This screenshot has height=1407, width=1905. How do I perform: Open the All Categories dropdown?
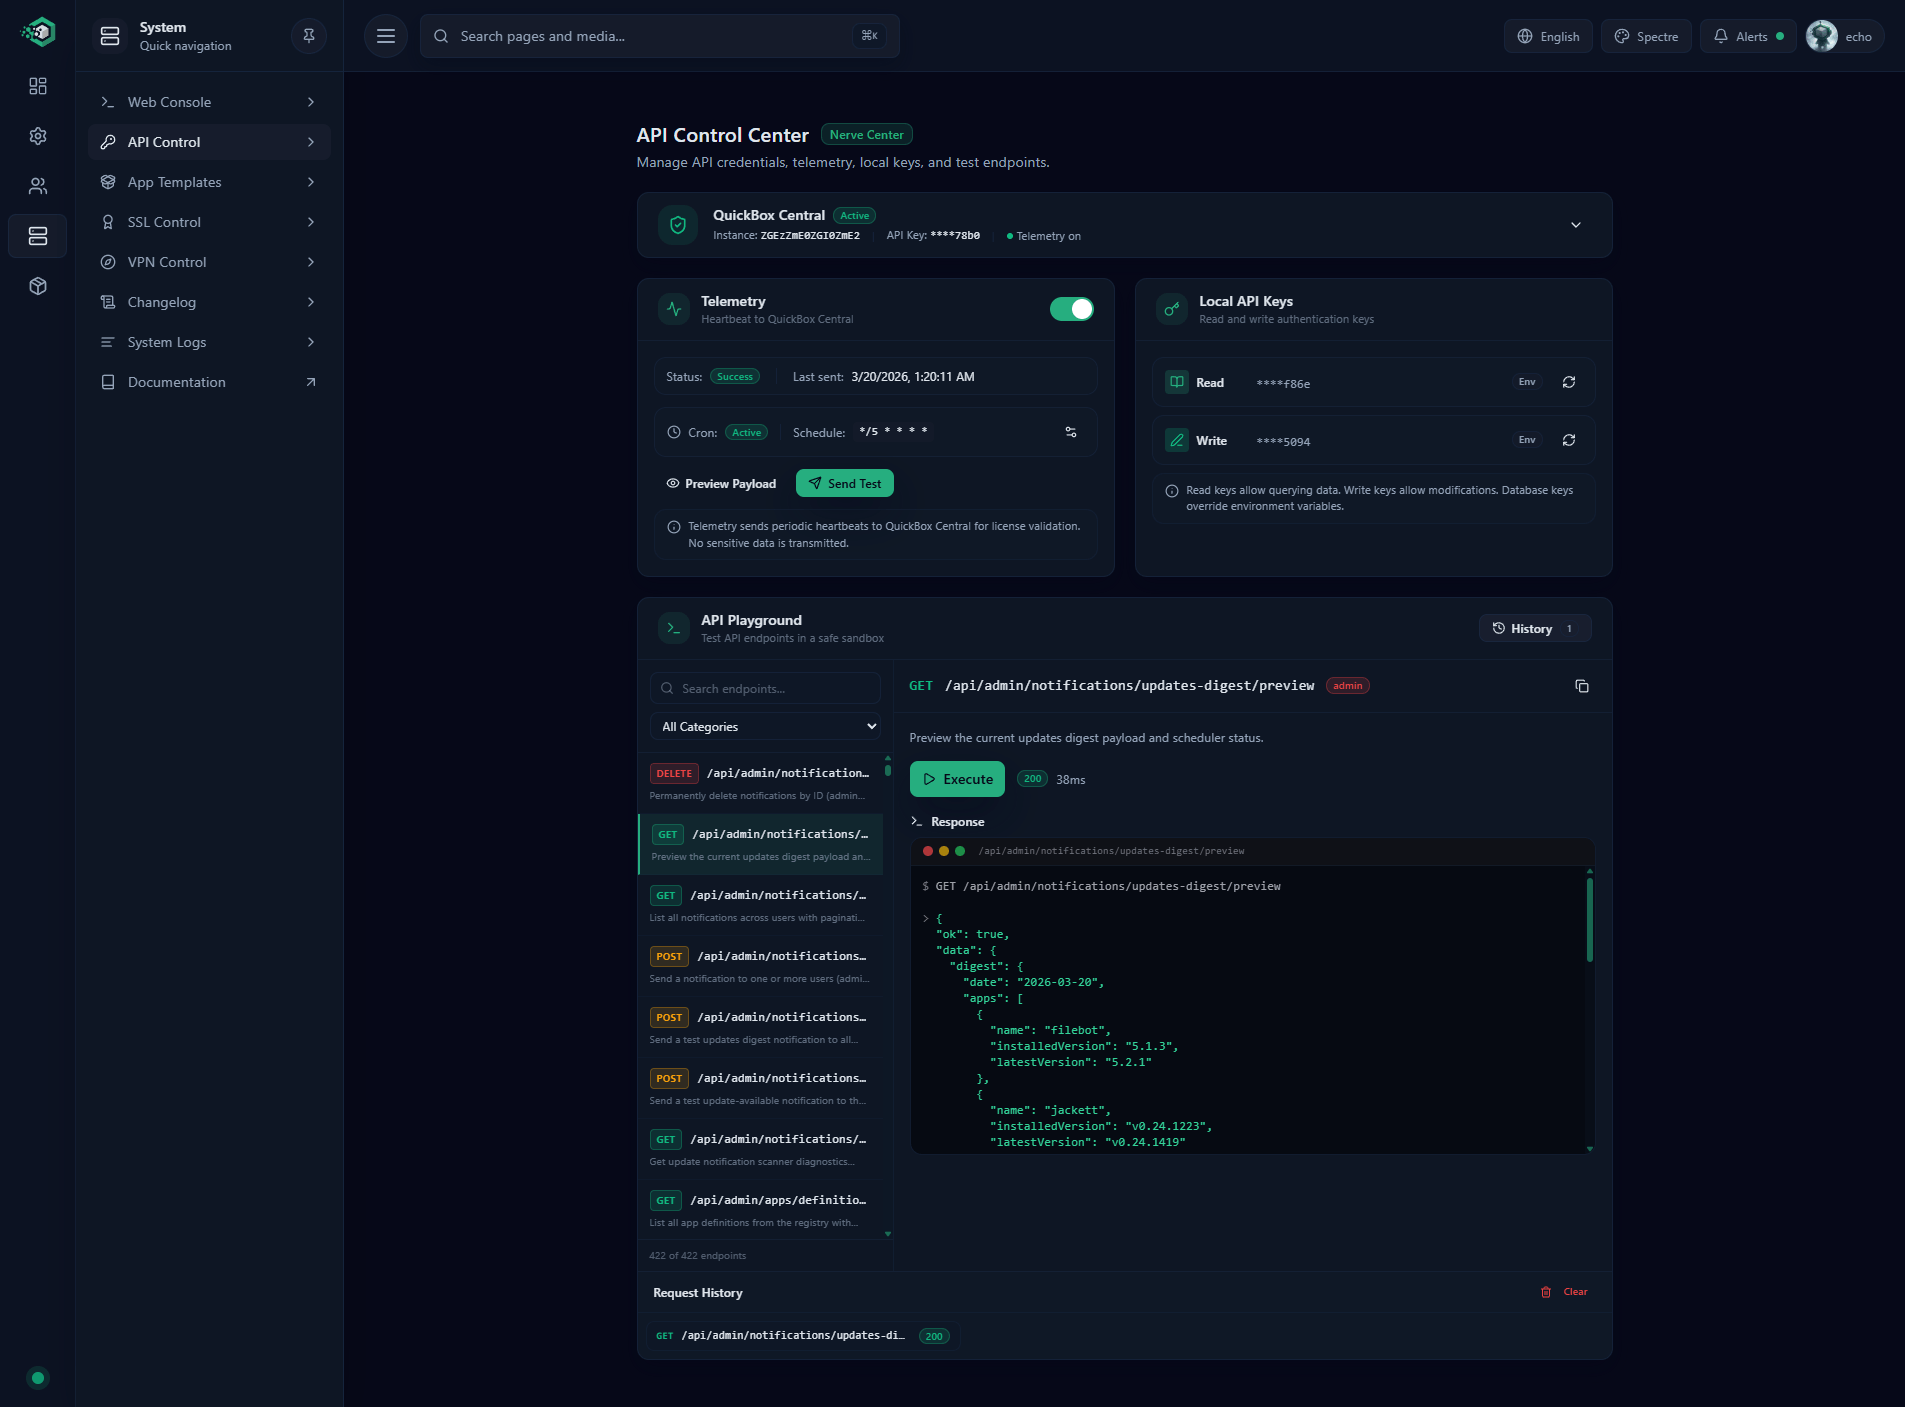coord(766,726)
